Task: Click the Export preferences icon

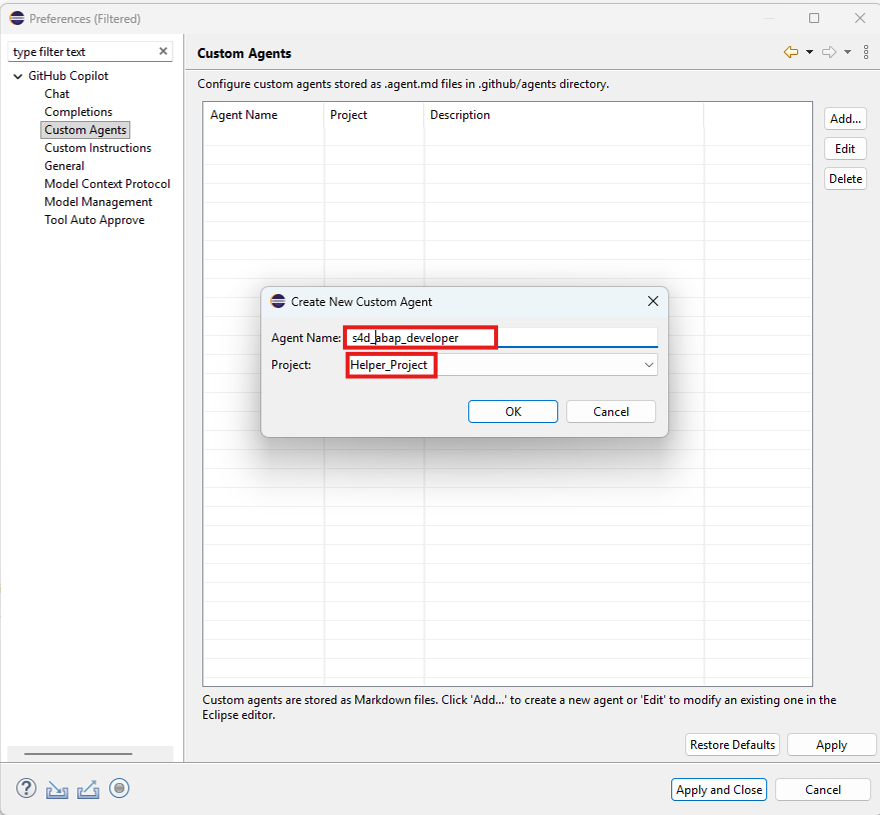Action: [88, 789]
